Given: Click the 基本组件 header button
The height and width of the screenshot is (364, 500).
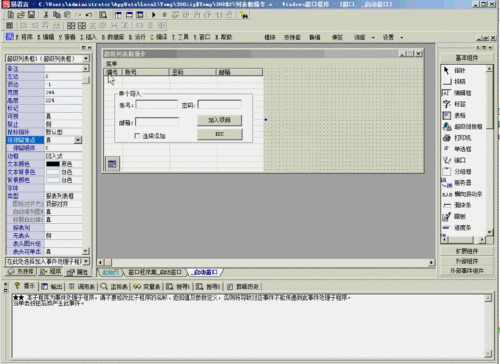Looking at the screenshot, I should (x=467, y=58).
